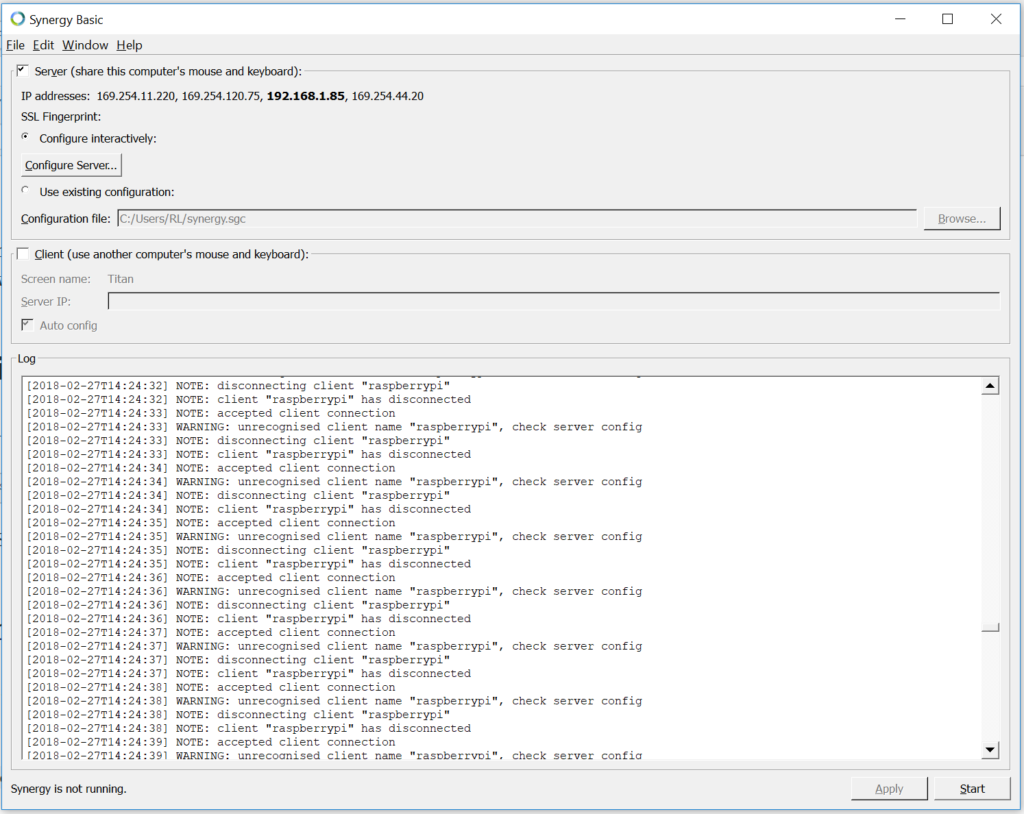Click the bold IP address 192.168.1.85
Viewport: 1024px width, 814px height.
click(x=305, y=96)
